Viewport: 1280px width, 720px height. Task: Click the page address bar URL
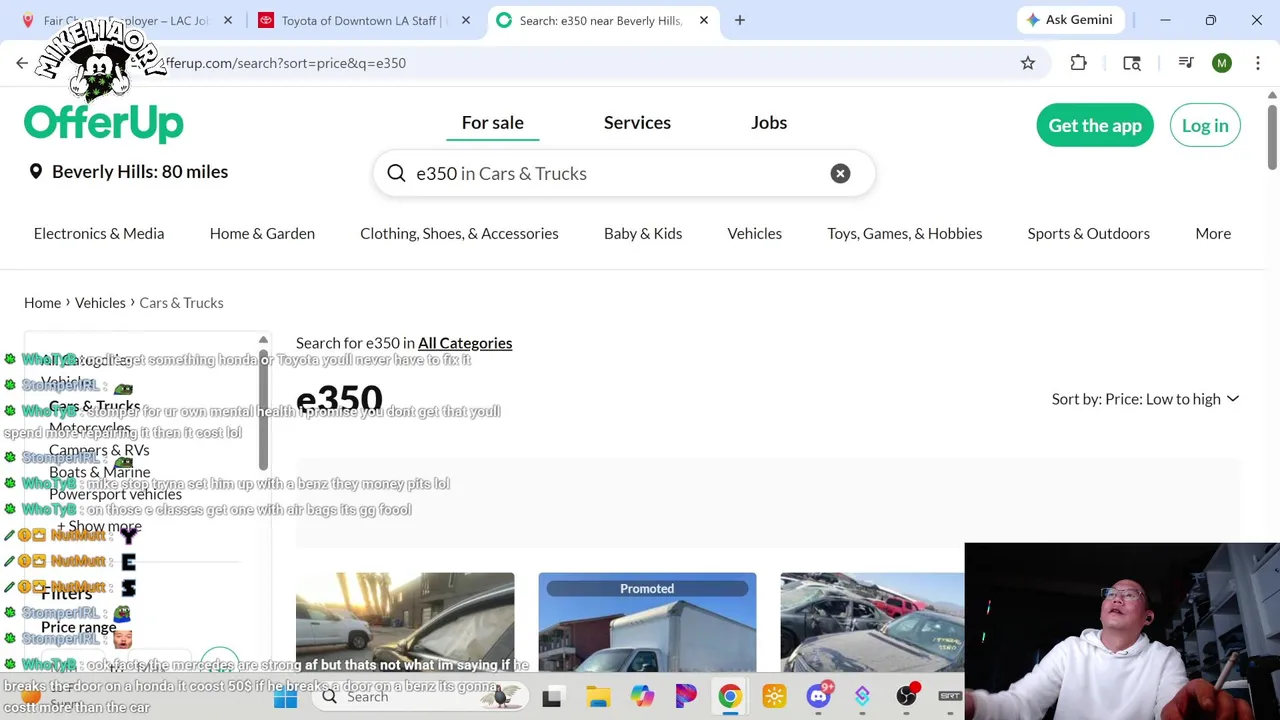pos(283,63)
